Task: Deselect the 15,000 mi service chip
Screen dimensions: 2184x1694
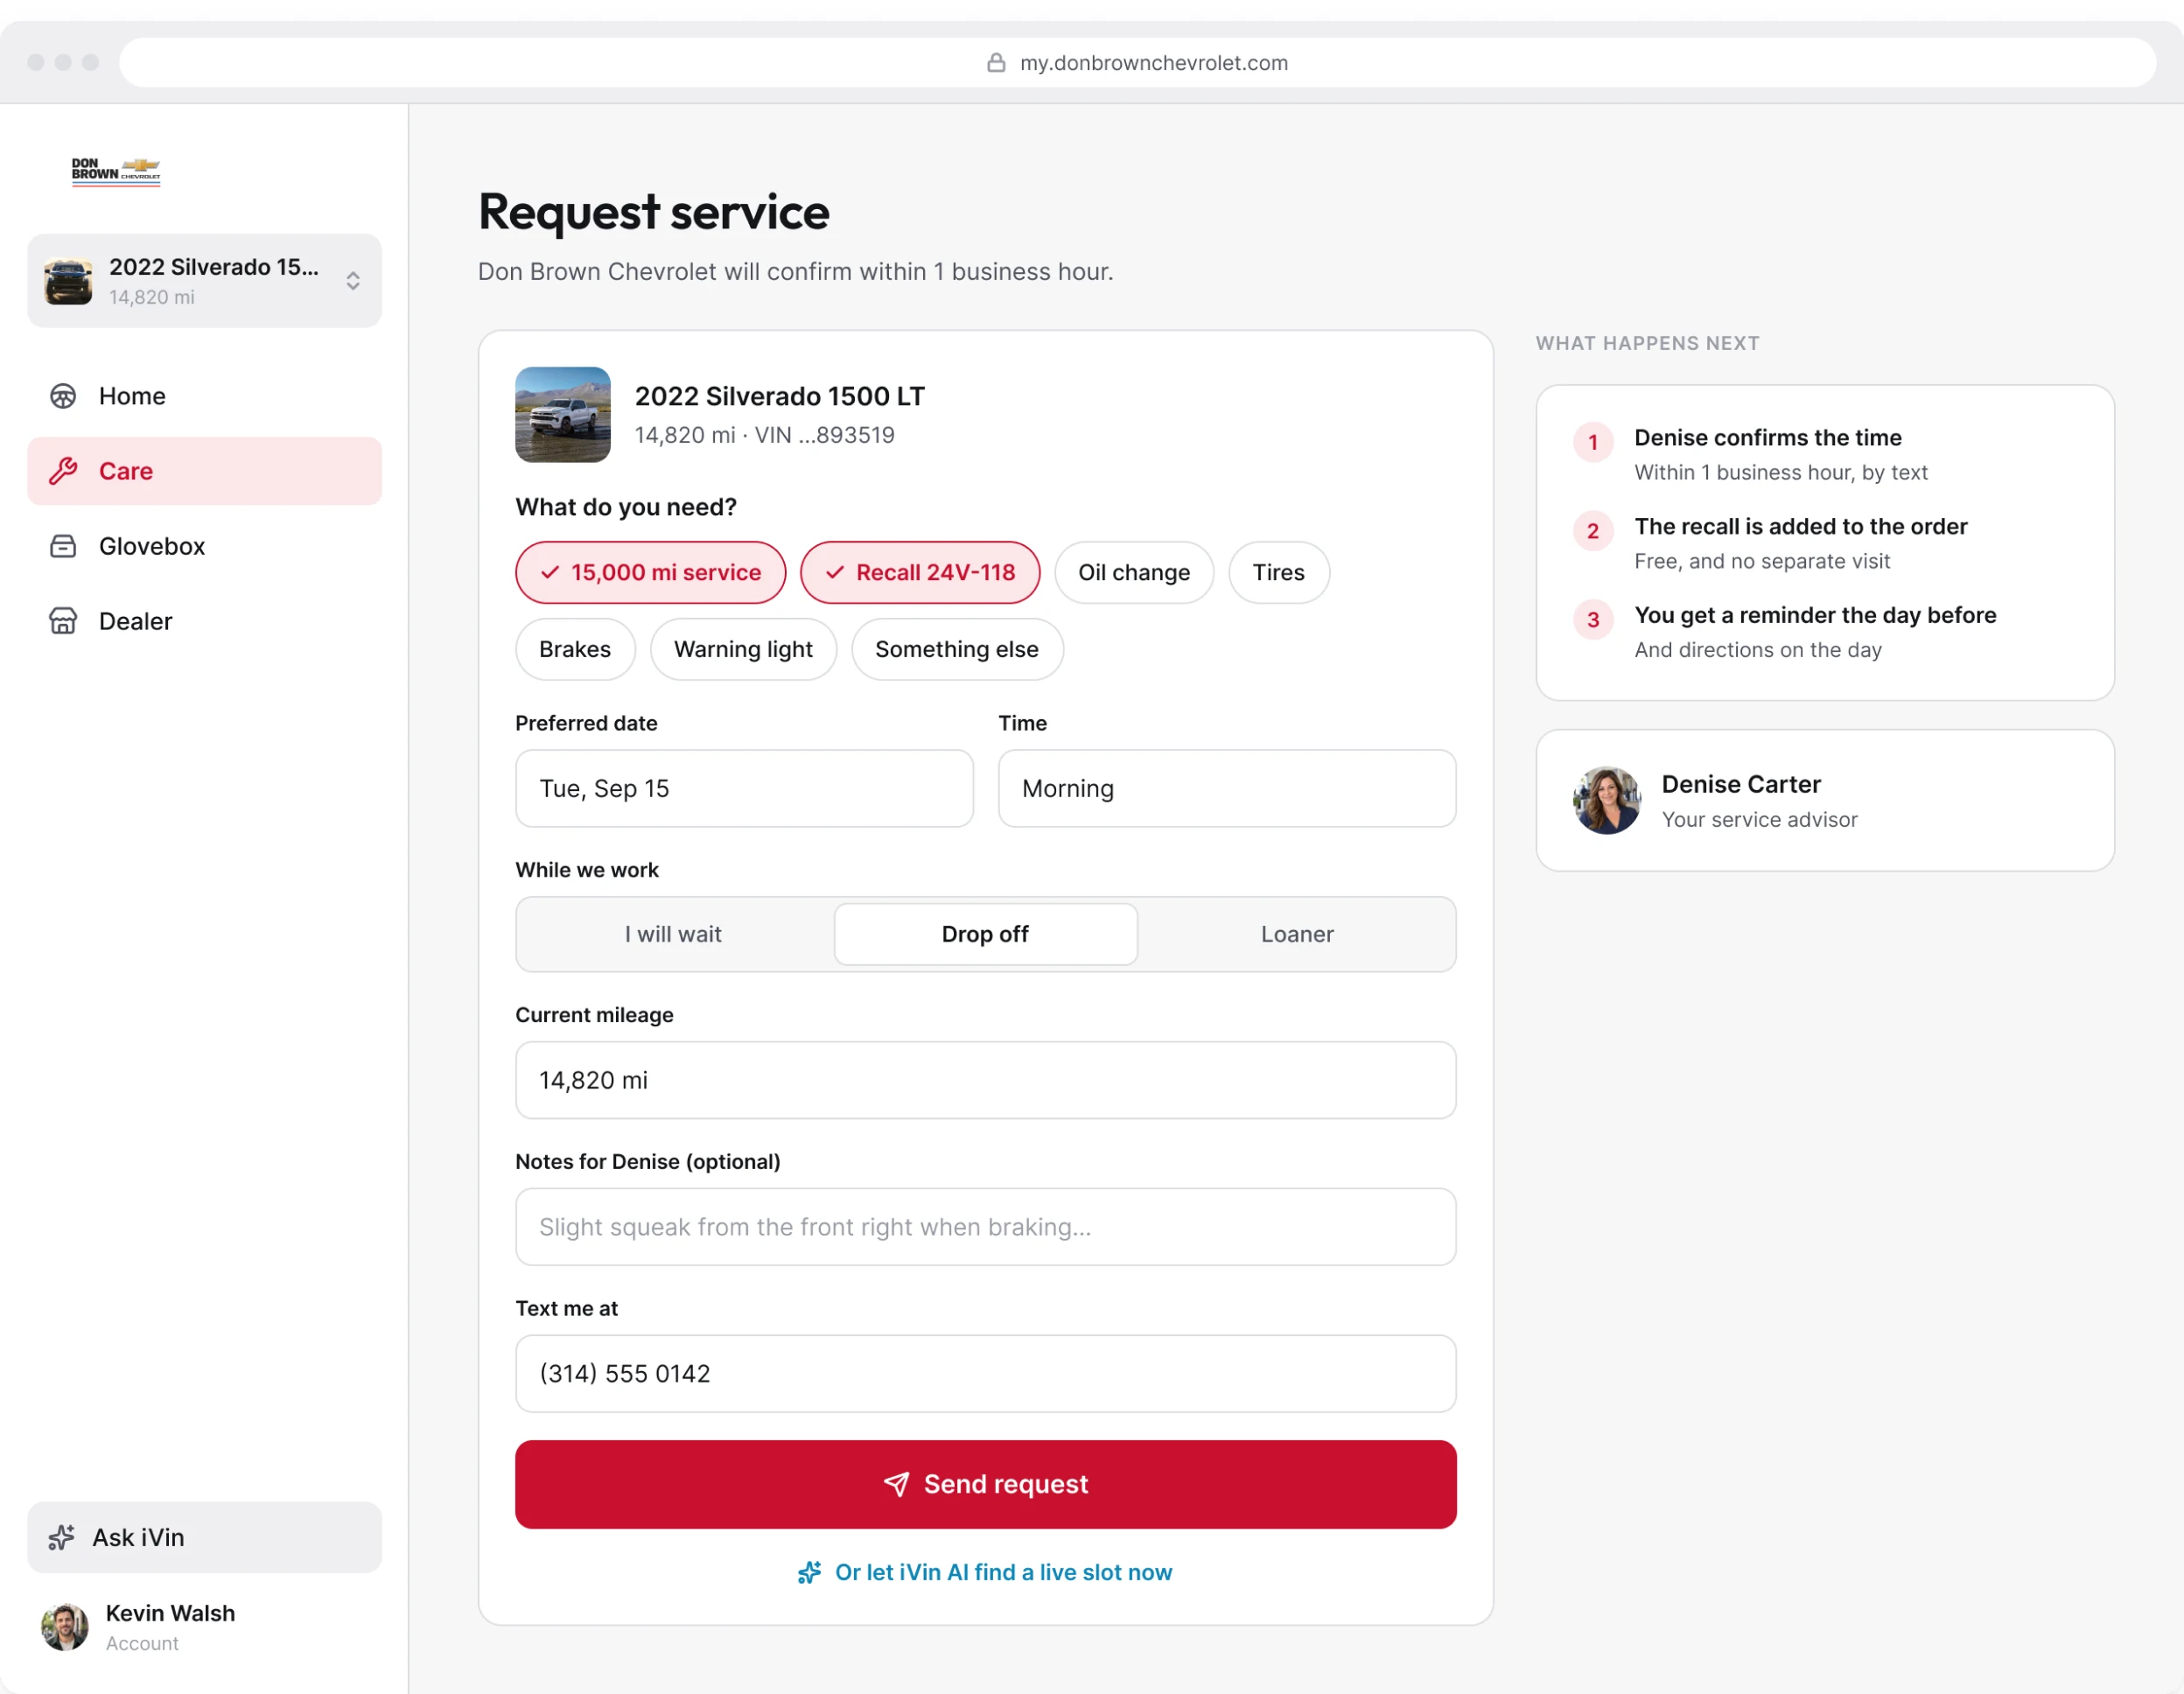Action: point(651,572)
